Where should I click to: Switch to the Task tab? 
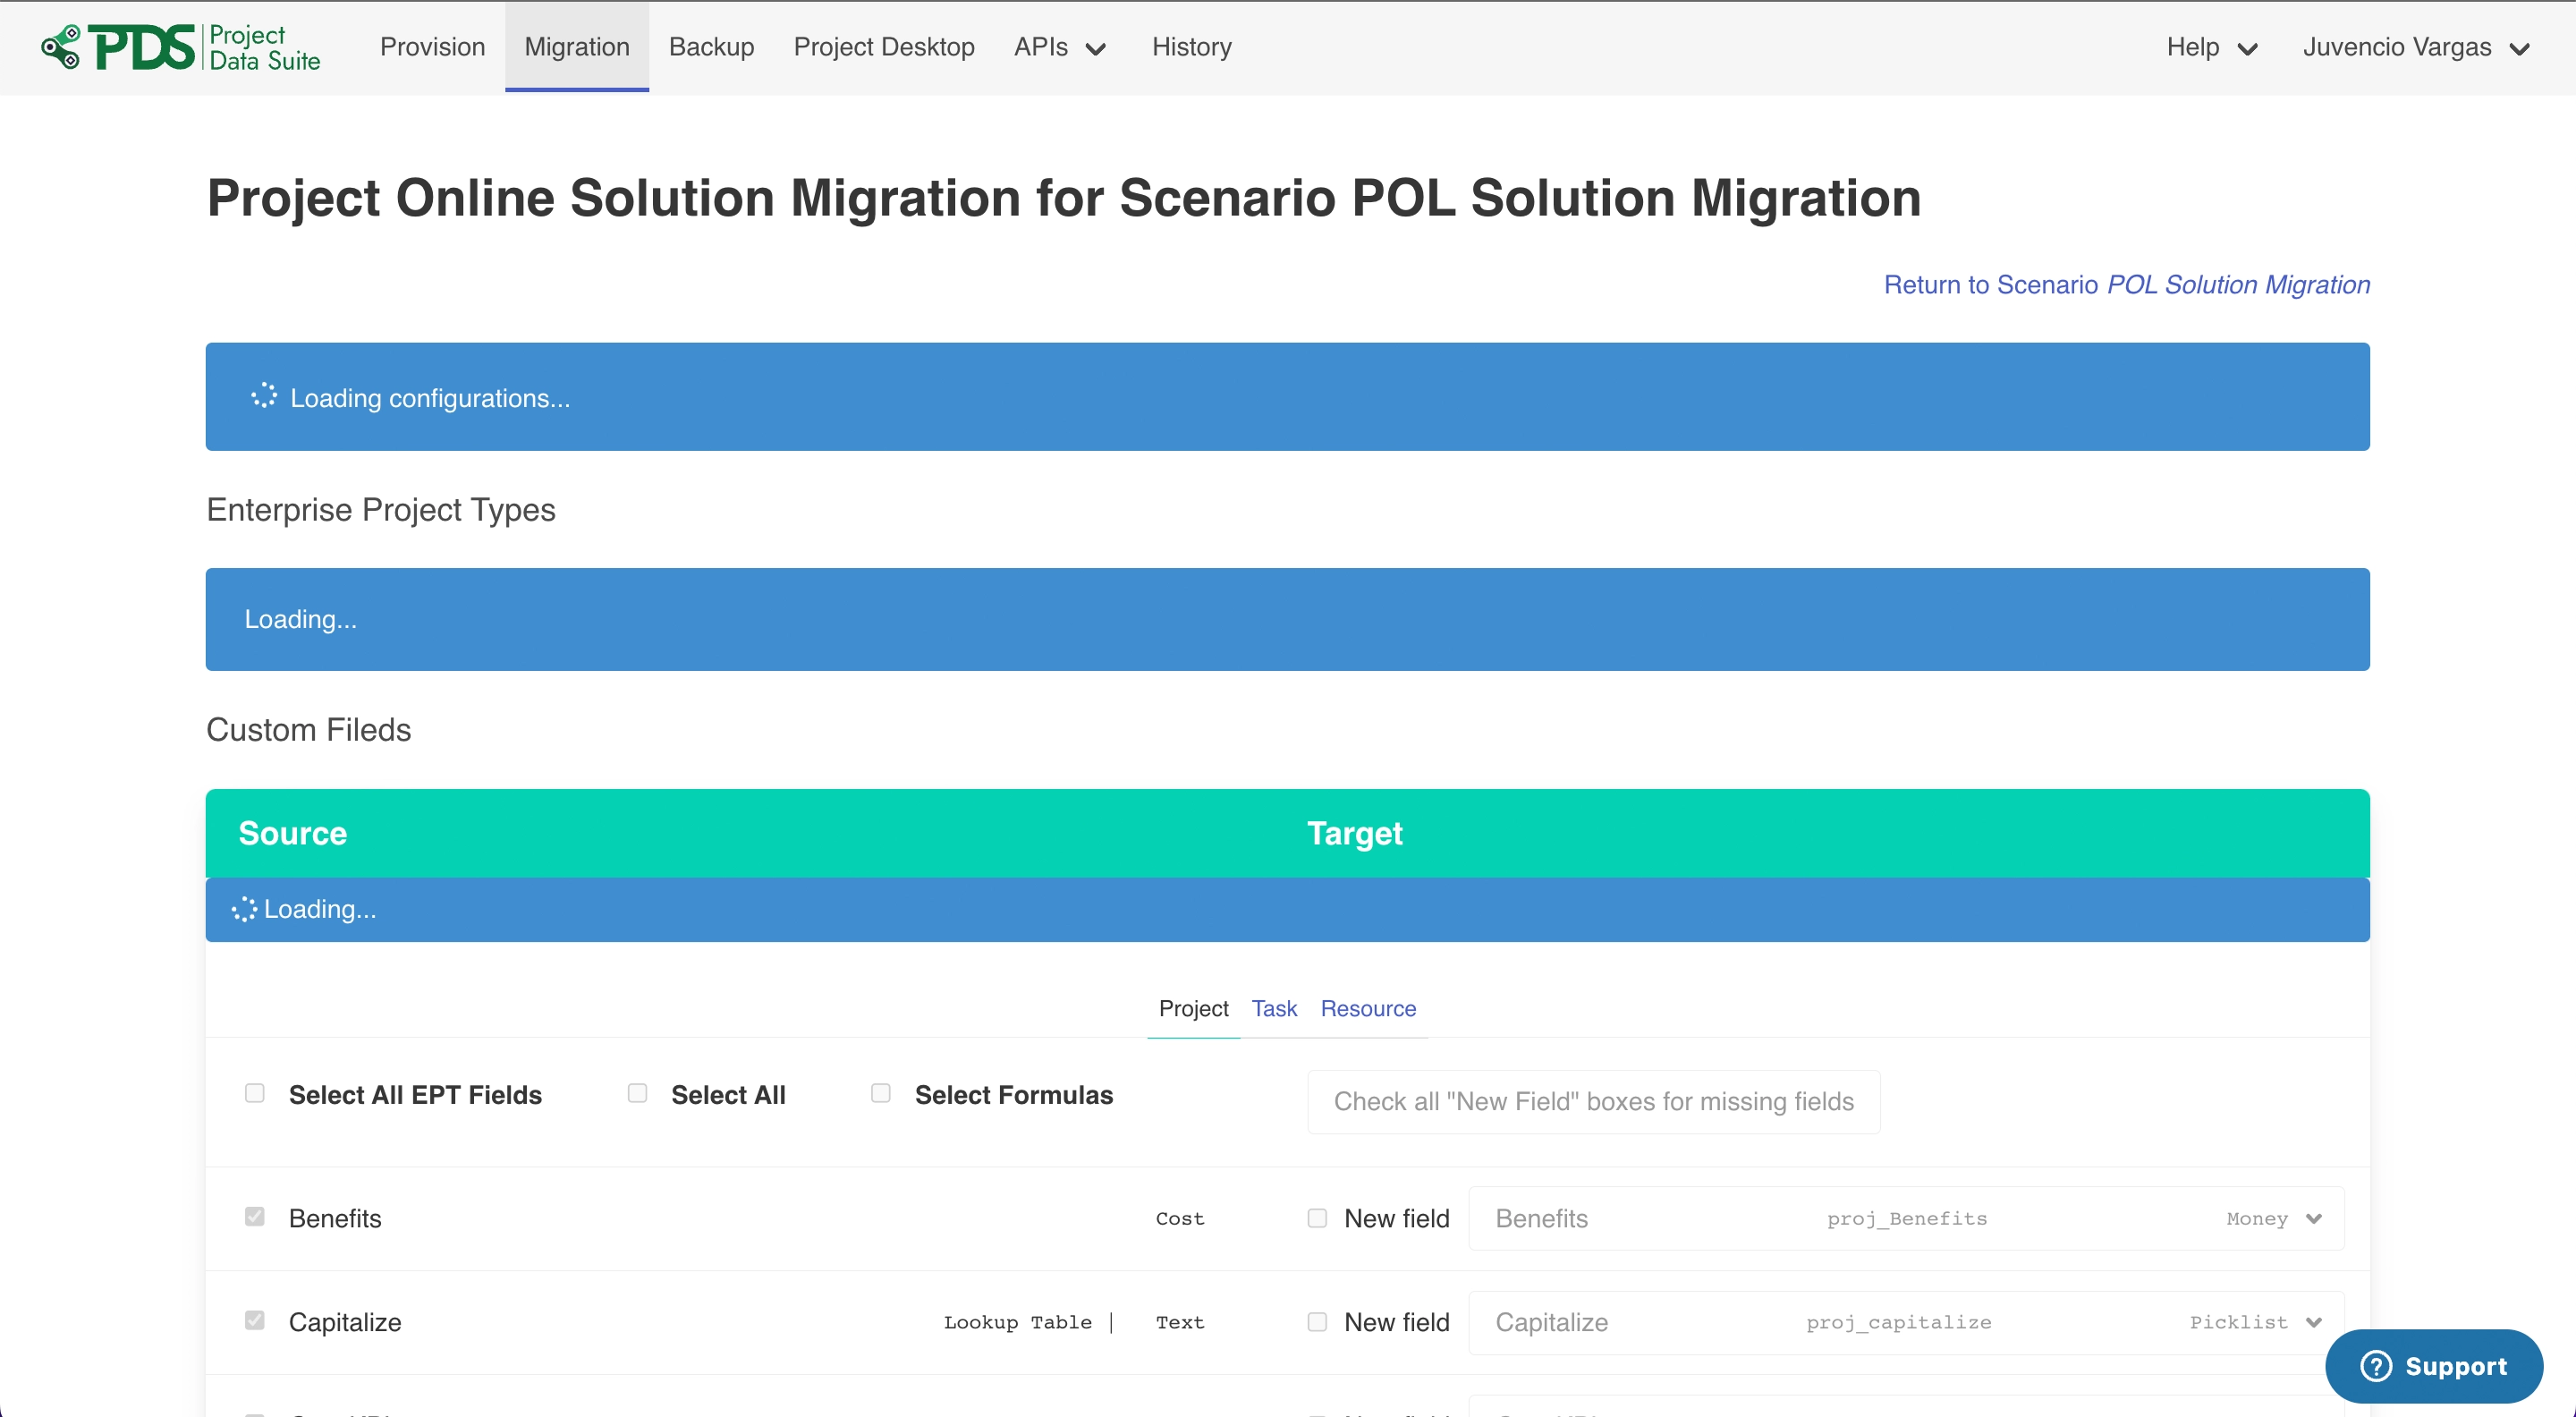coord(1273,1008)
